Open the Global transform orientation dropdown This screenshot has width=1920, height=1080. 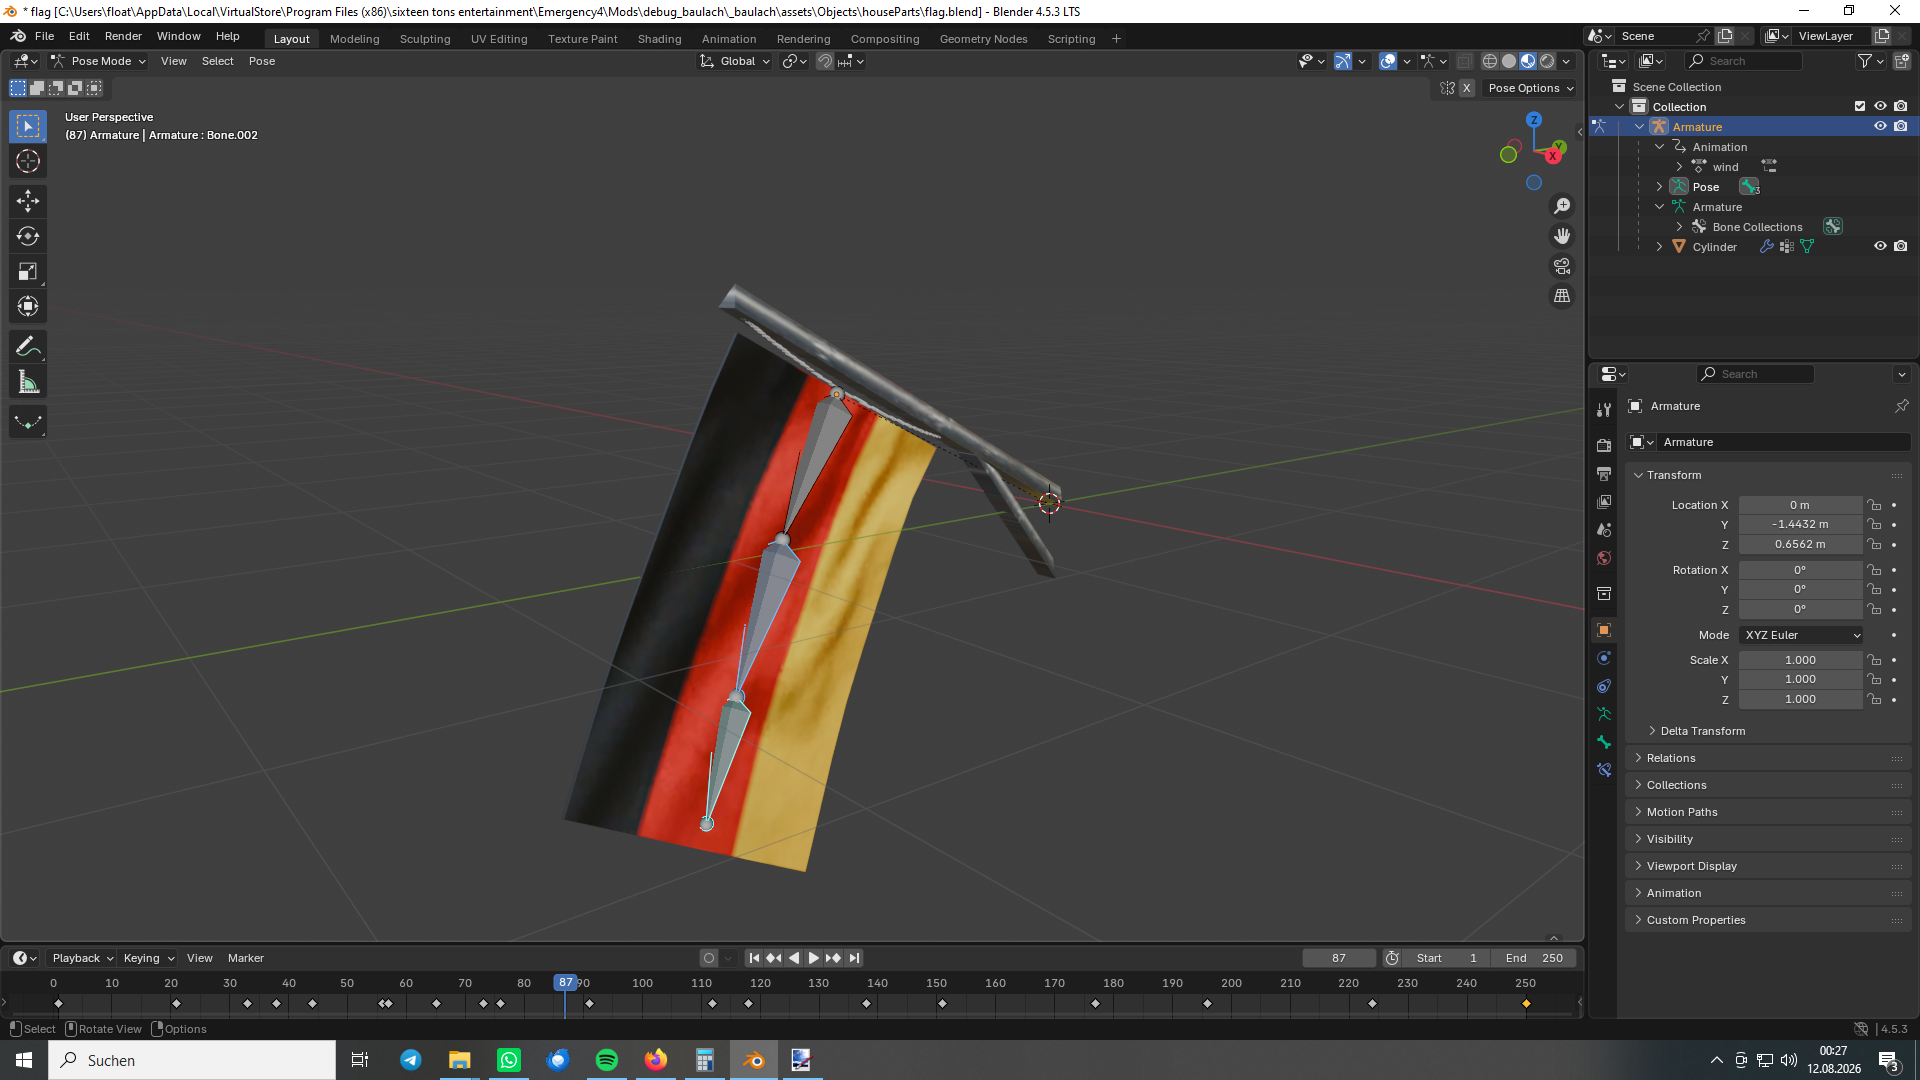click(735, 61)
